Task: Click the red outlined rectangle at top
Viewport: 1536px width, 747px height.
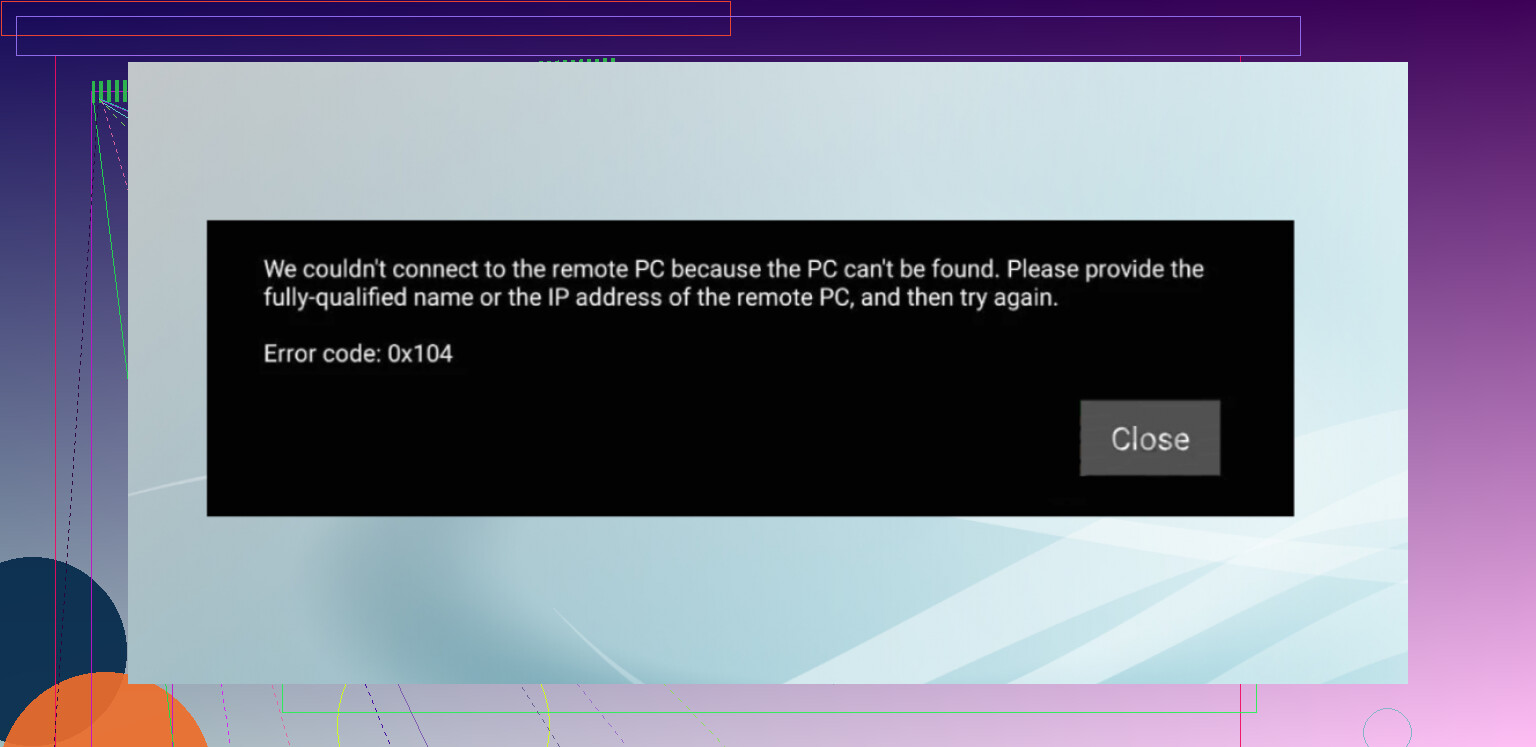Action: pyautogui.click(x=365, y=18)
